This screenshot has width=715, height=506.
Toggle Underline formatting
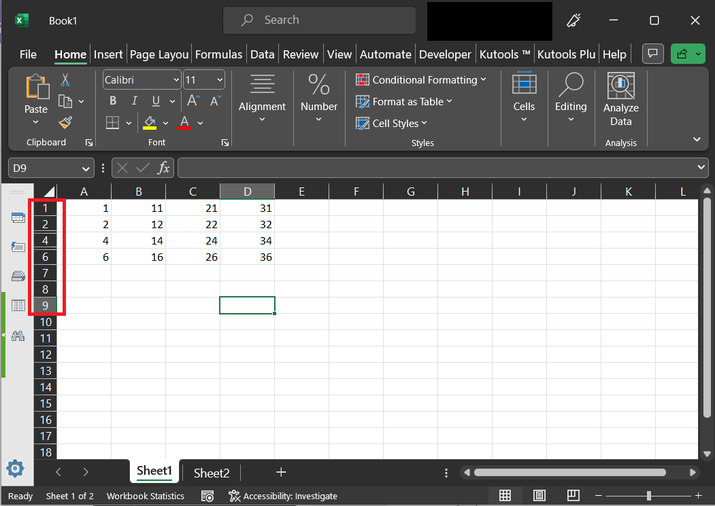[x=156, y=101]
